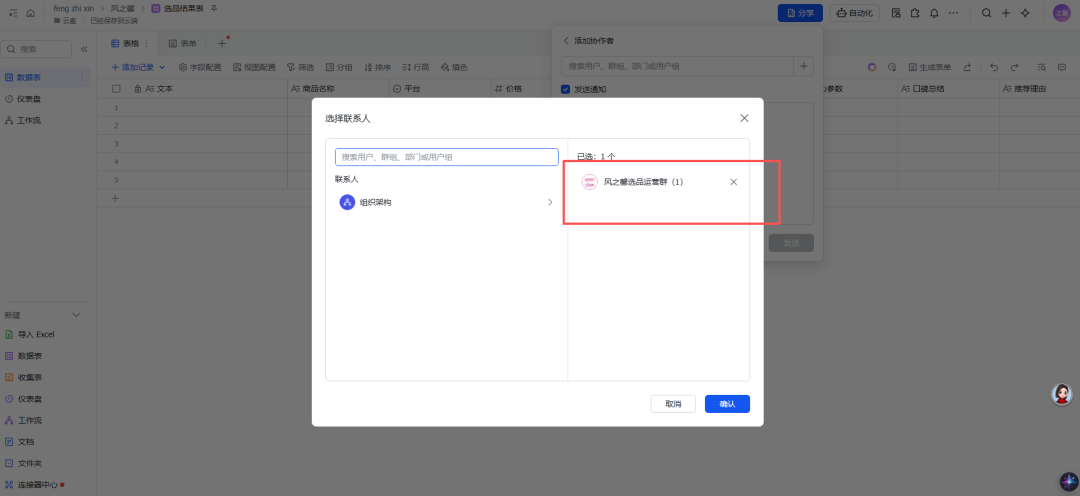Click the 风之馨选品运营群 group avatar
Screen dimensions: 1080x496
click(590, 182)
